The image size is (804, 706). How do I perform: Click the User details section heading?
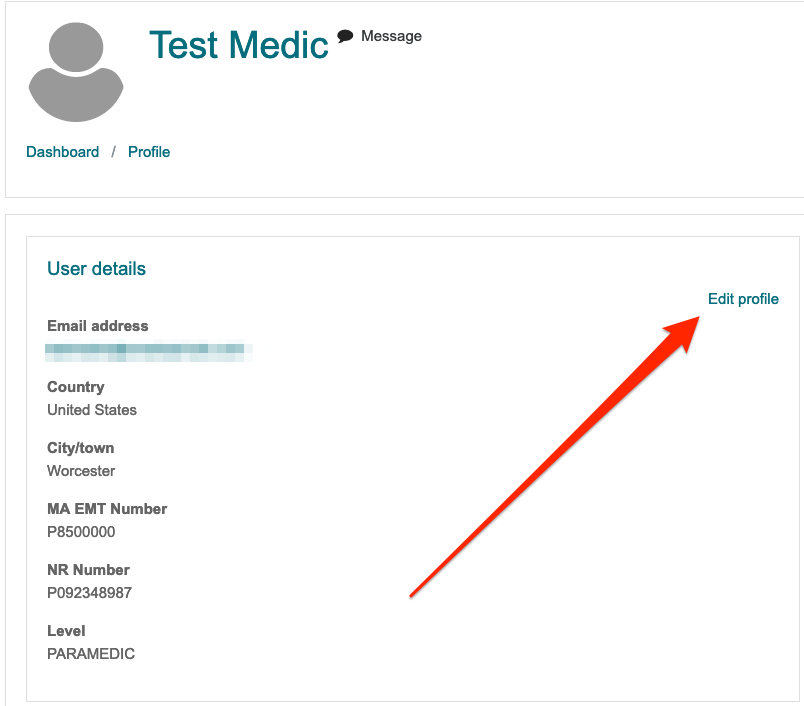coord(96,269)
